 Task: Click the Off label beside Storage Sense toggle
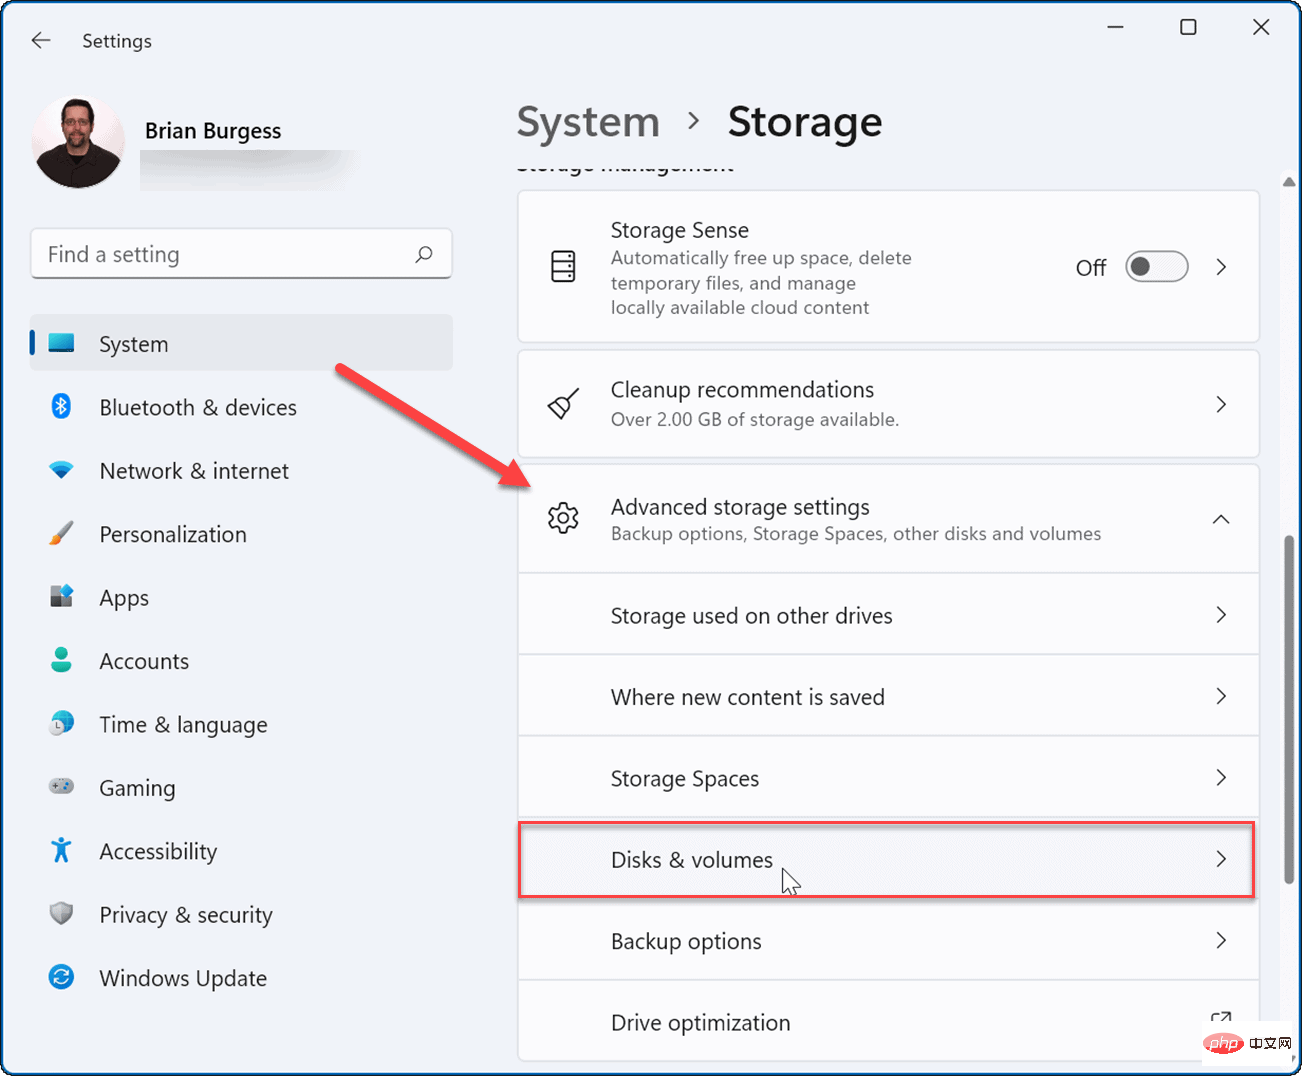[x=1091, y=268]
